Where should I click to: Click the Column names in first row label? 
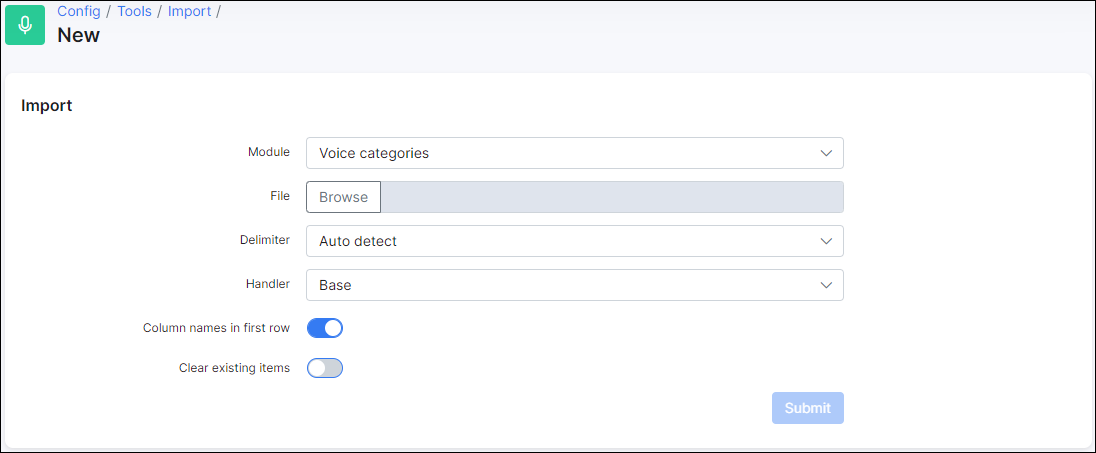coord(216,328)
